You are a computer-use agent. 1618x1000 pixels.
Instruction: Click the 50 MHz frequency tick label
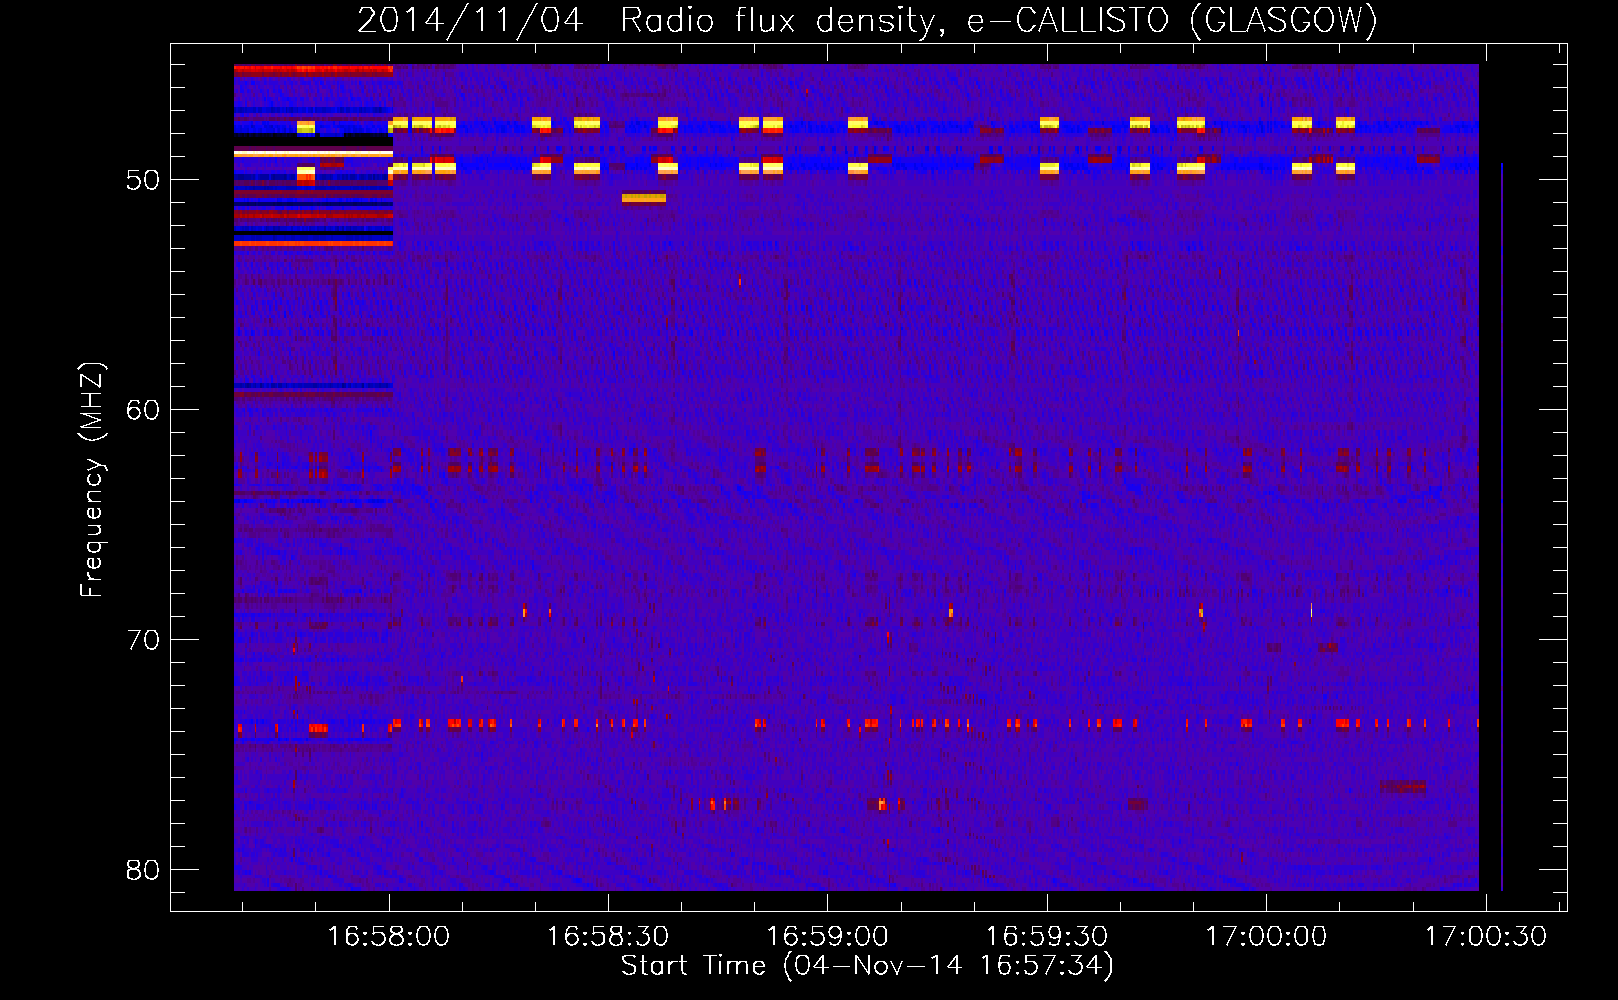(x=143, y=180)
